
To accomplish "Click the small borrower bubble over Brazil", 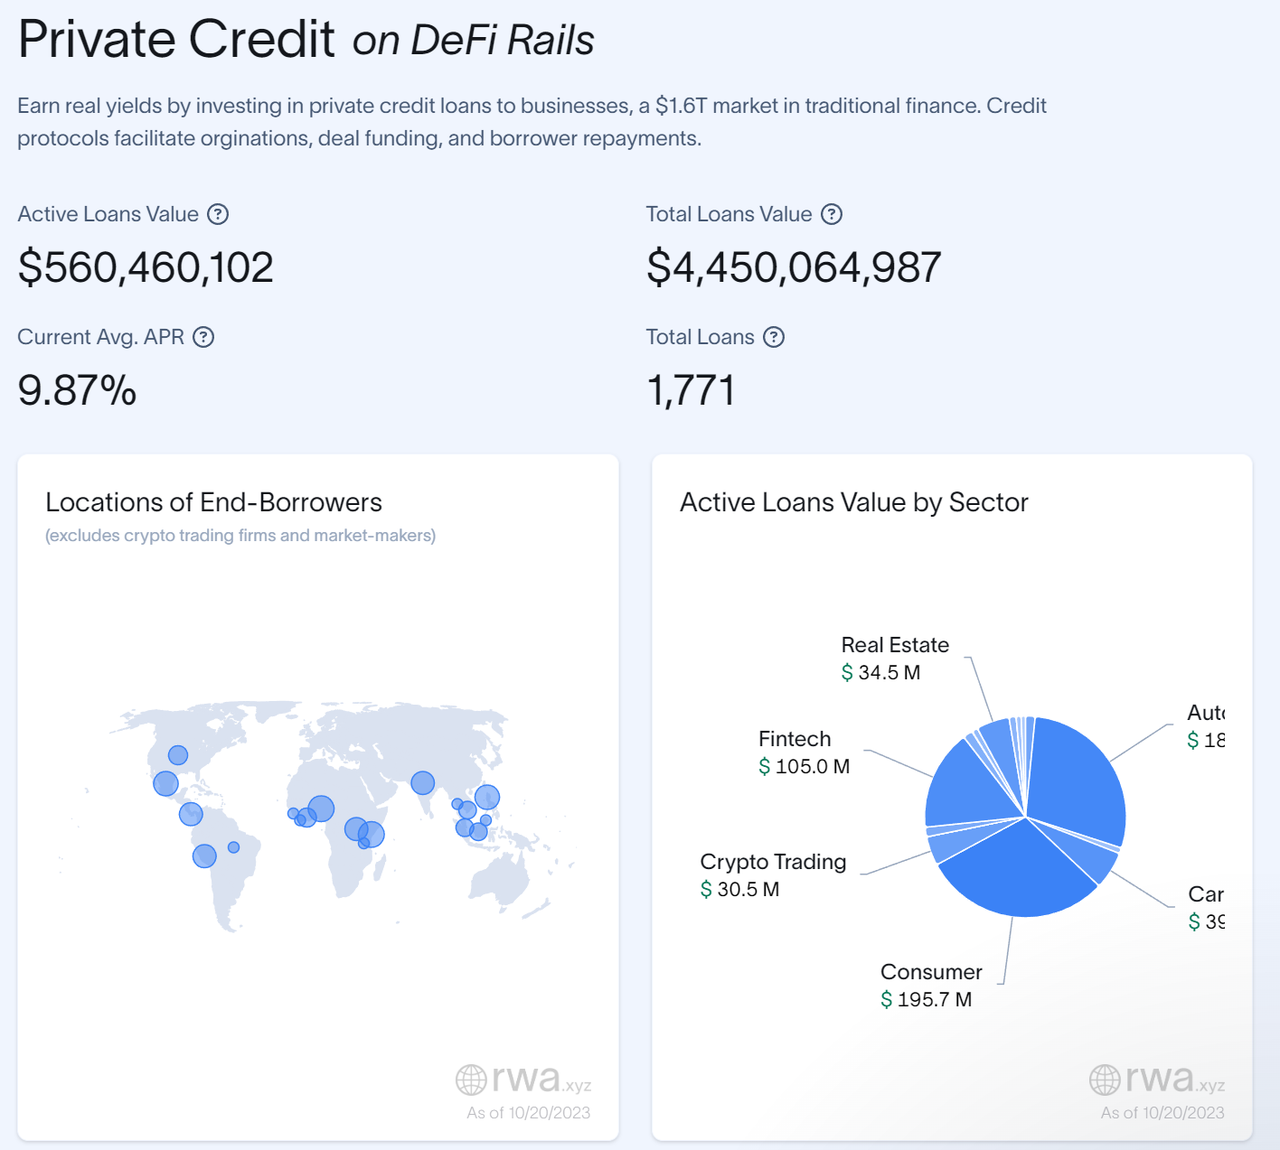I will point(233,847).
